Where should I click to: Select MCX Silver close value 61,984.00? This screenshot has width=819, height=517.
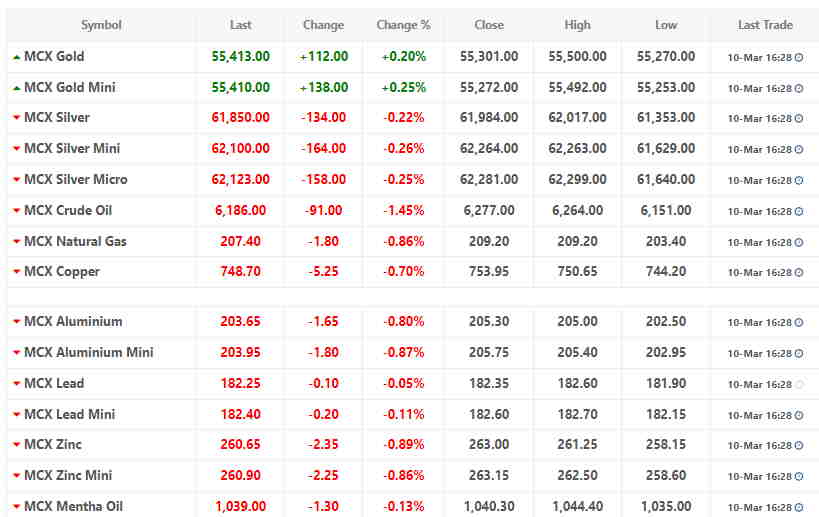(x=489, y=118)
